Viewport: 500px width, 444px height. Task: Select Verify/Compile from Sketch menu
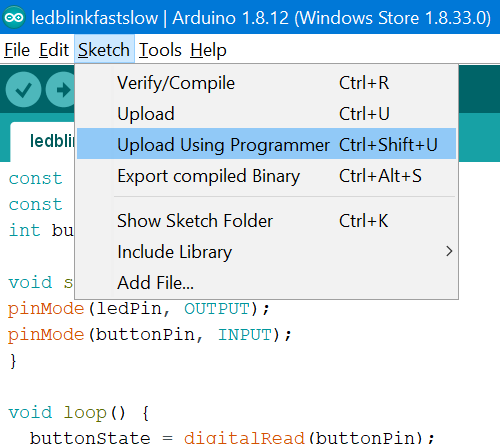266,83
